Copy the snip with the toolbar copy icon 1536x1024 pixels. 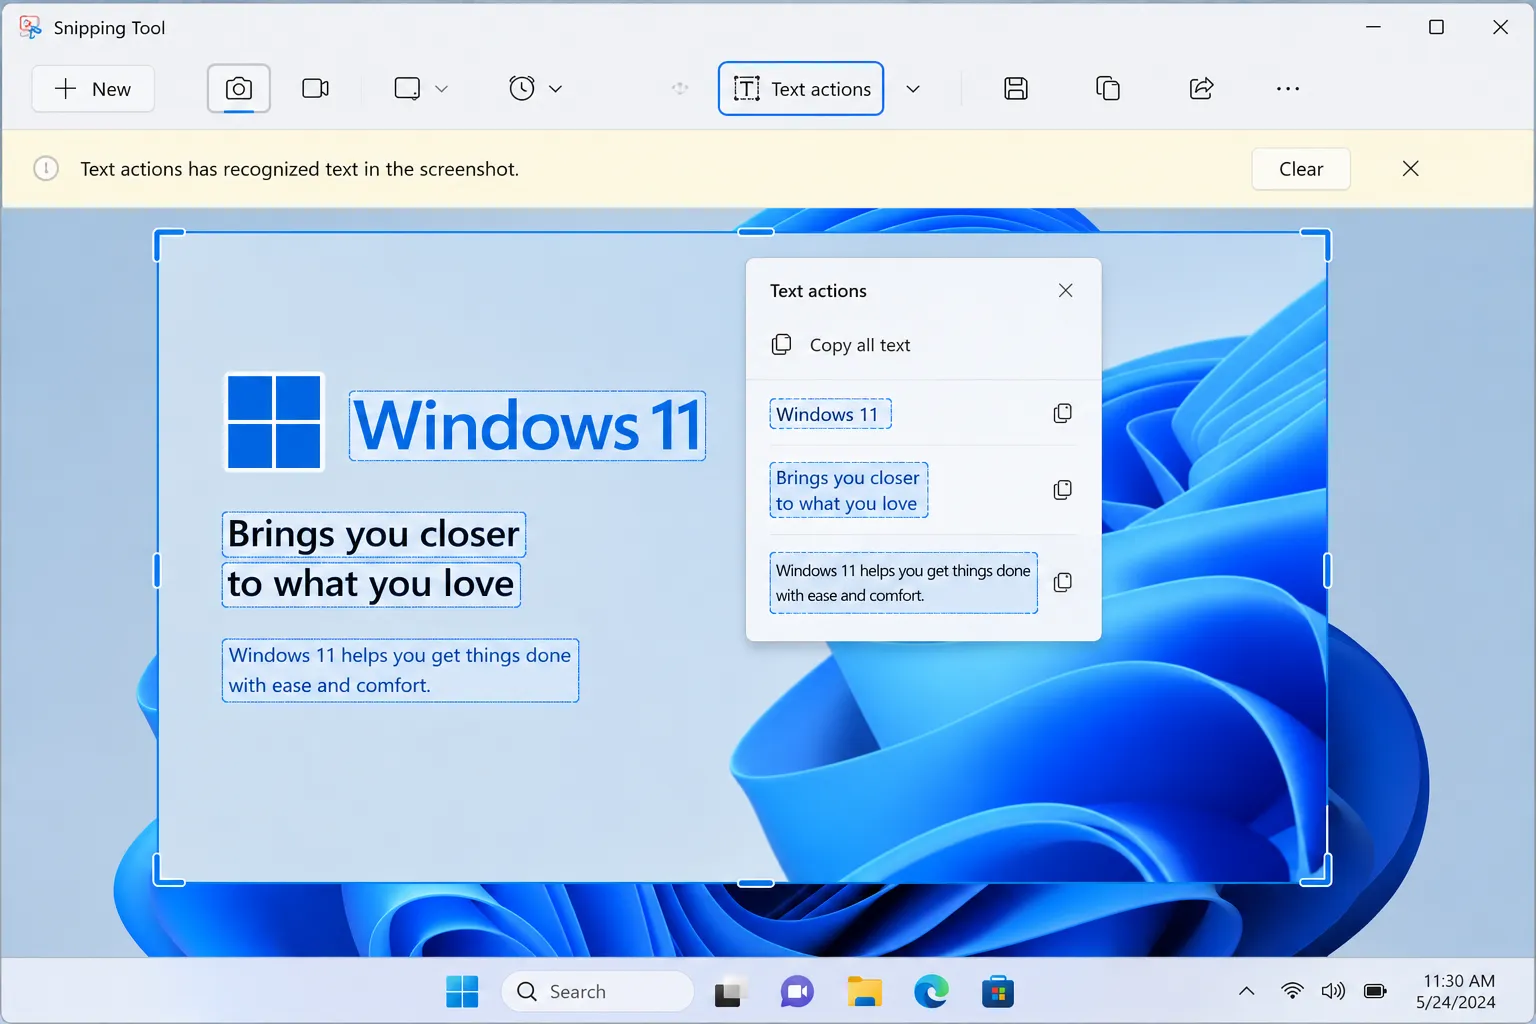point(1108,89)
